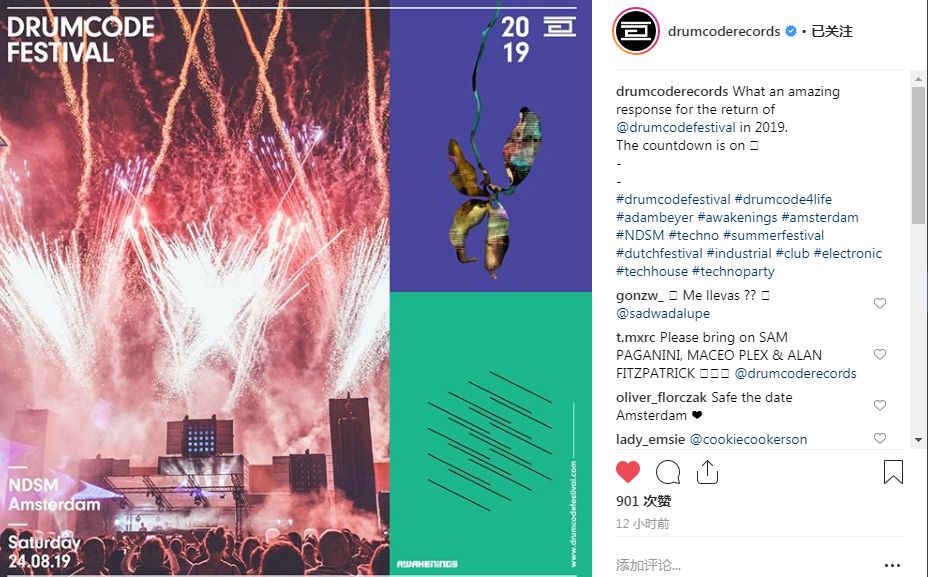Open the comment bubble icon

668,472
